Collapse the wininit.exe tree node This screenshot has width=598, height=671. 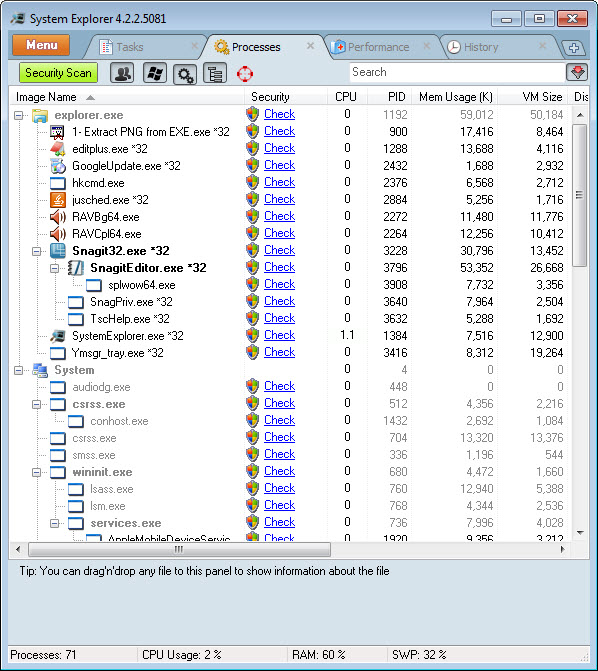37,472
